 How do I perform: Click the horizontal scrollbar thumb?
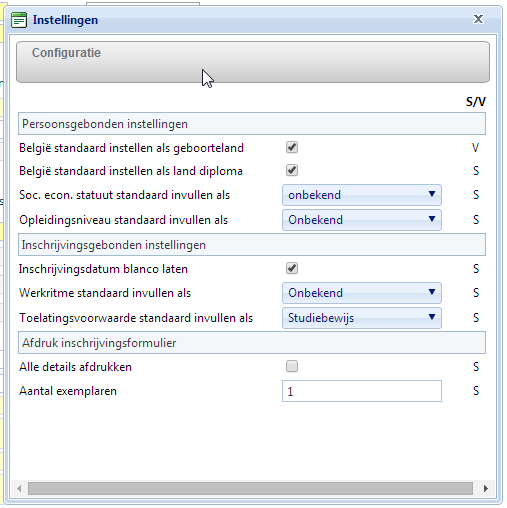point(250,489)
